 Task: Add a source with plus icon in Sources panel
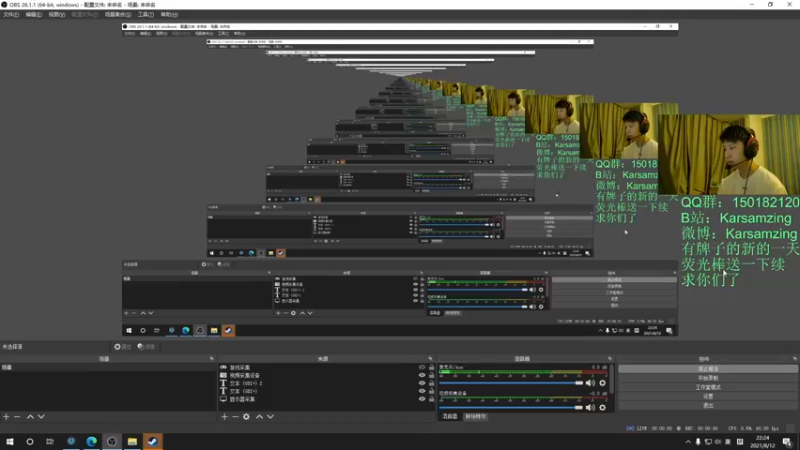[x=224, y=417]
